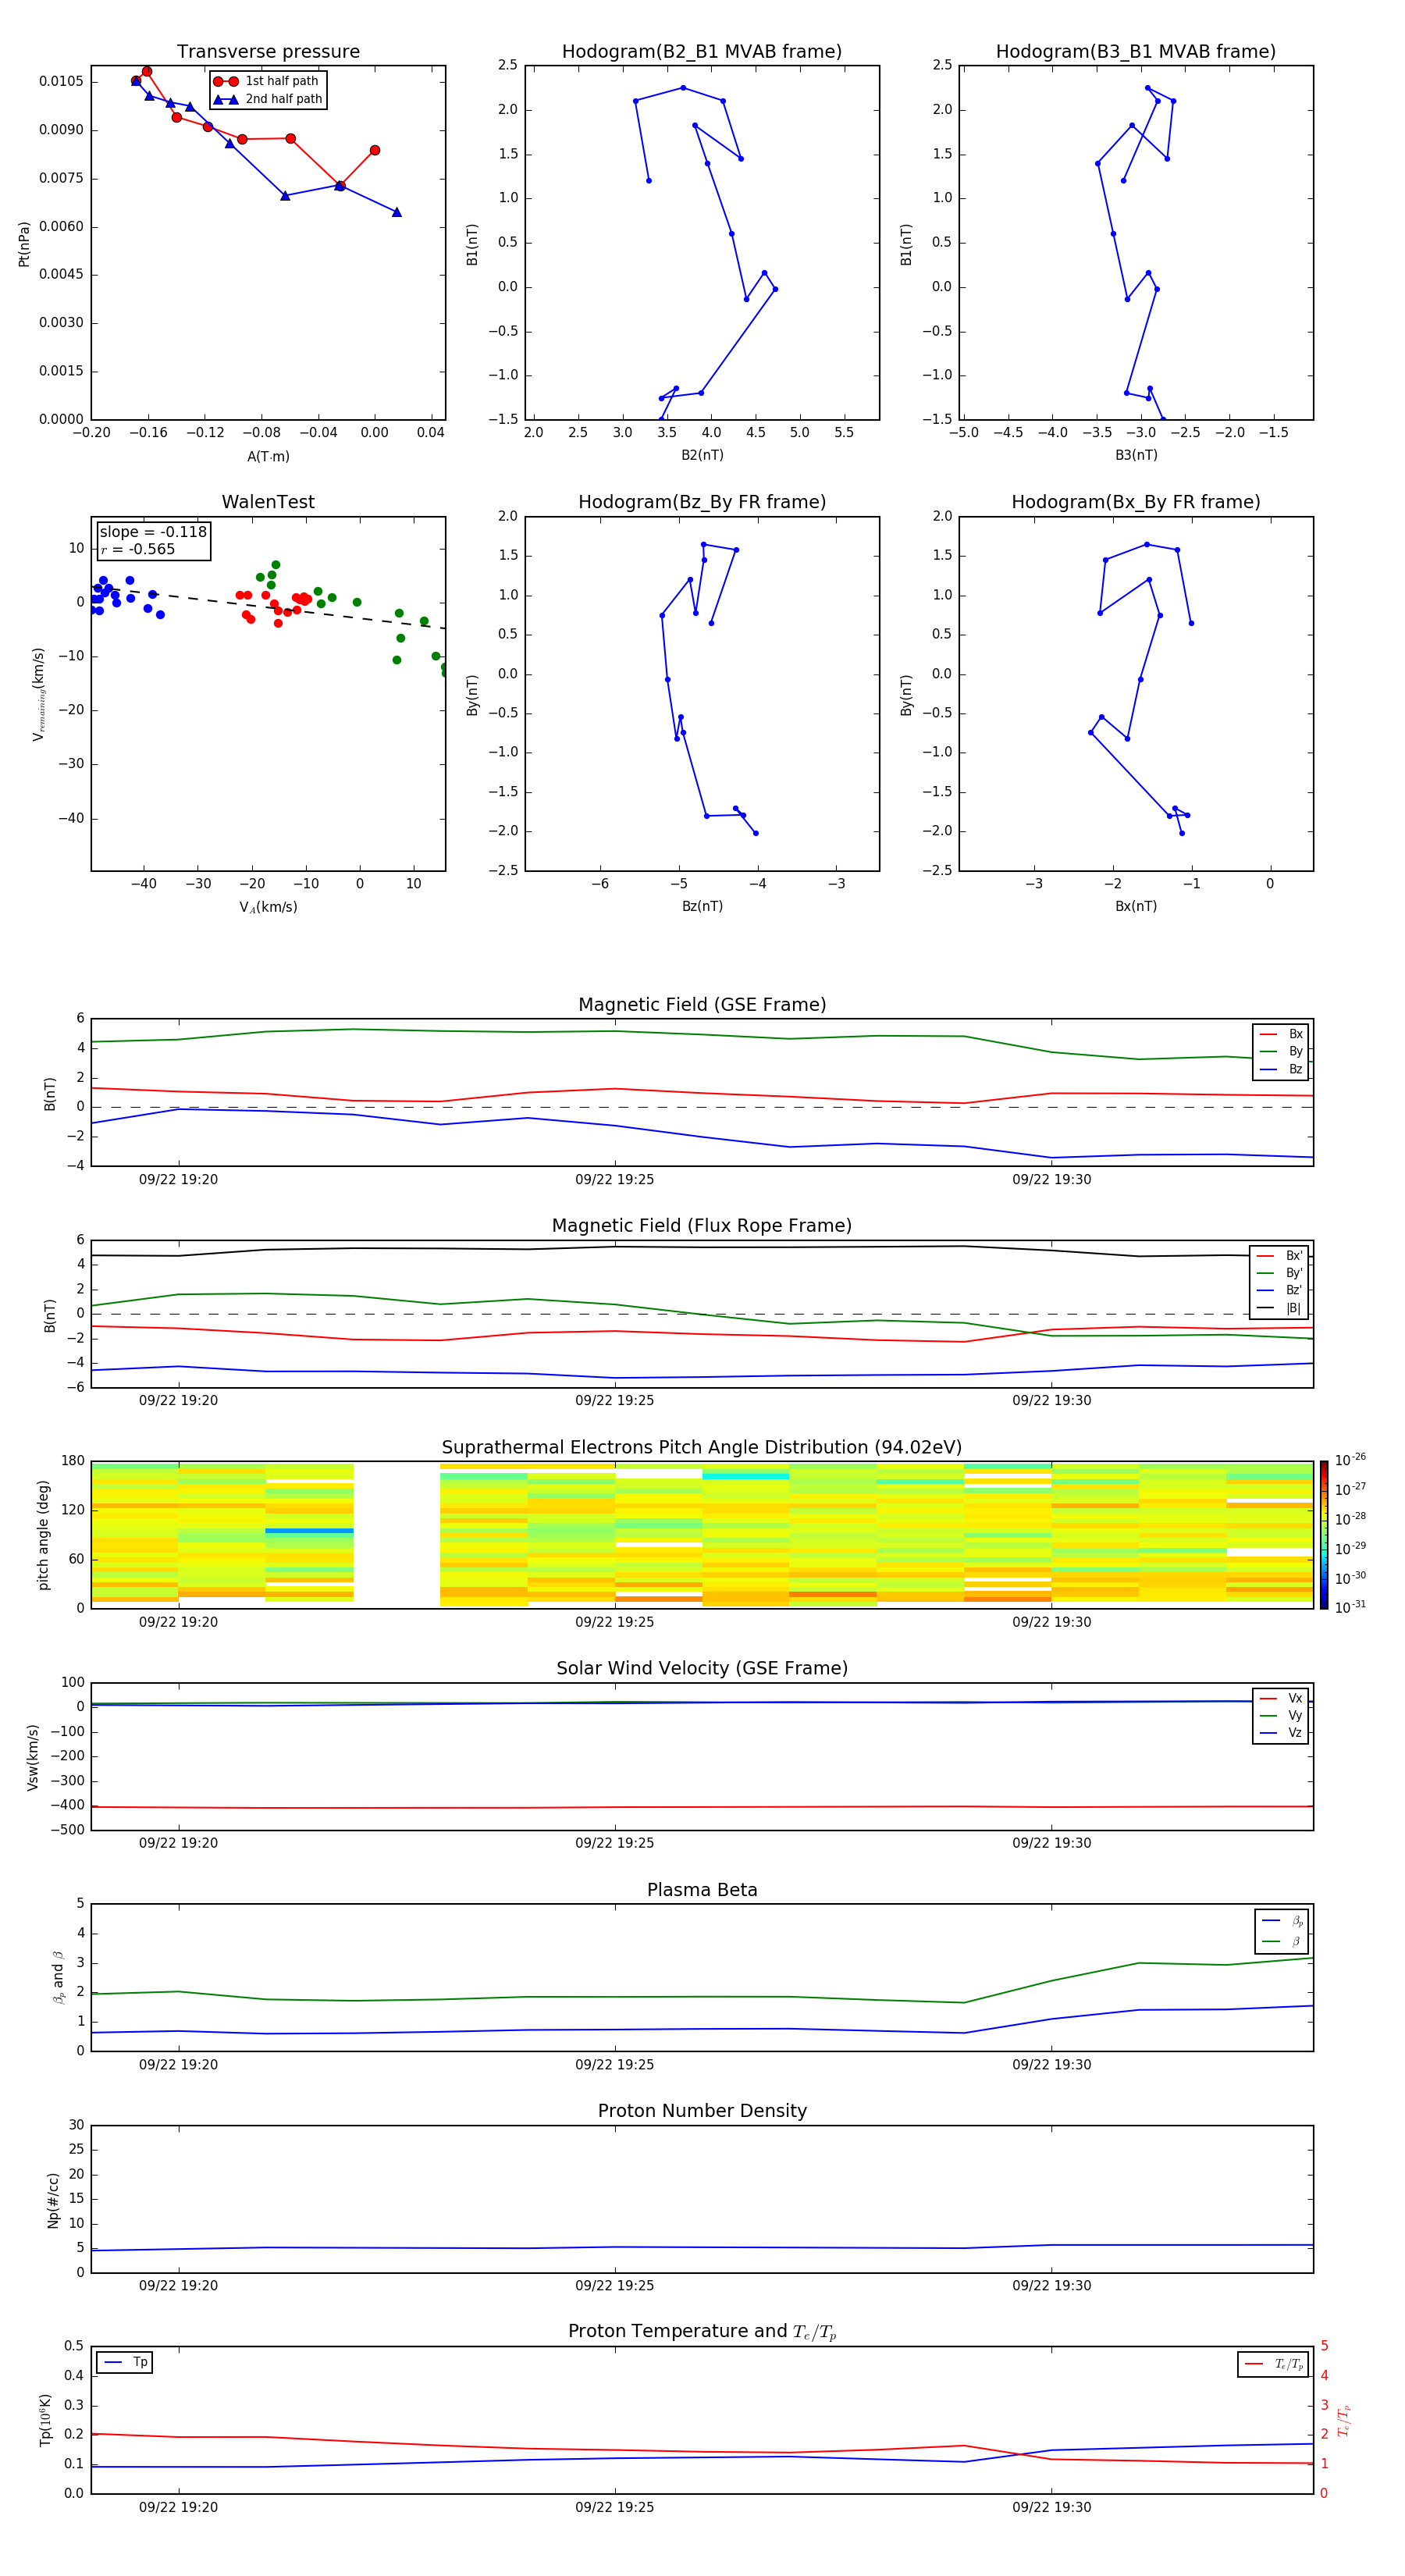The image size is (1405, 2576).
Task: Select 'B1(nT)' label of the B2_B1 hodogram
Action: pyautogui.click(x=472, y=243)
